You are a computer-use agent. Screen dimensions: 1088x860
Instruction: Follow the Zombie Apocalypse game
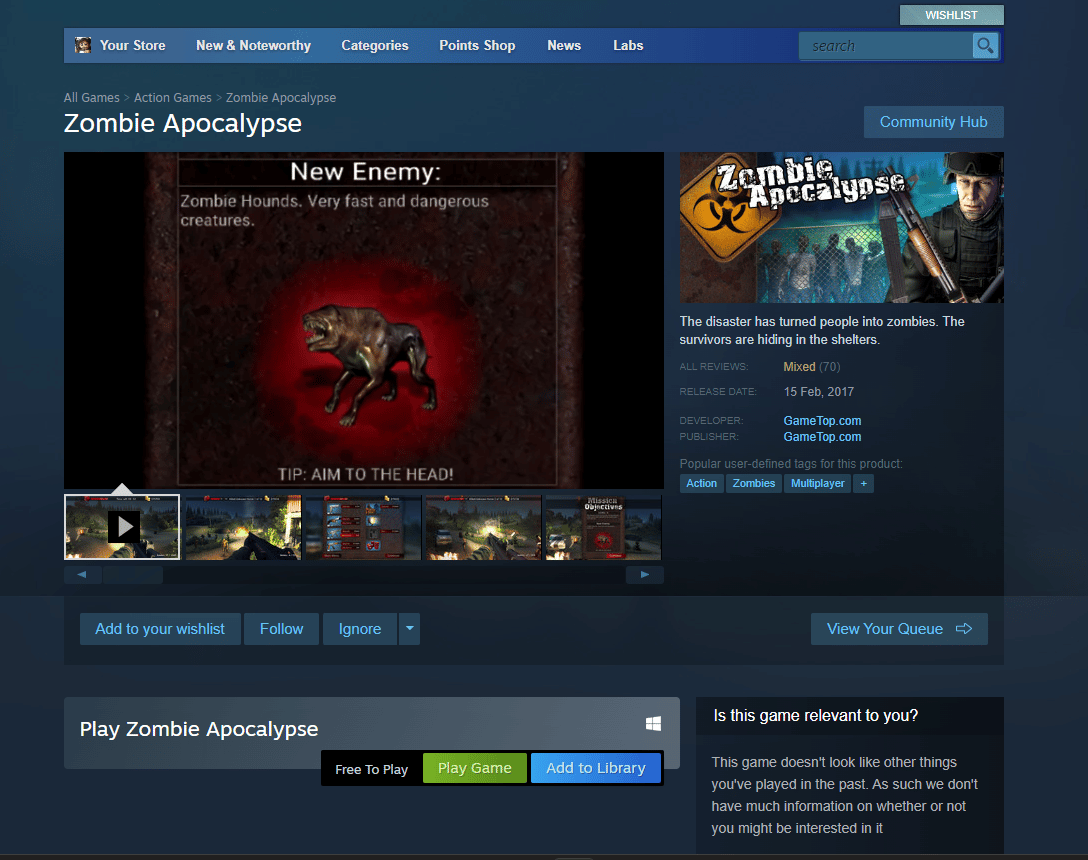pos(281,629)
